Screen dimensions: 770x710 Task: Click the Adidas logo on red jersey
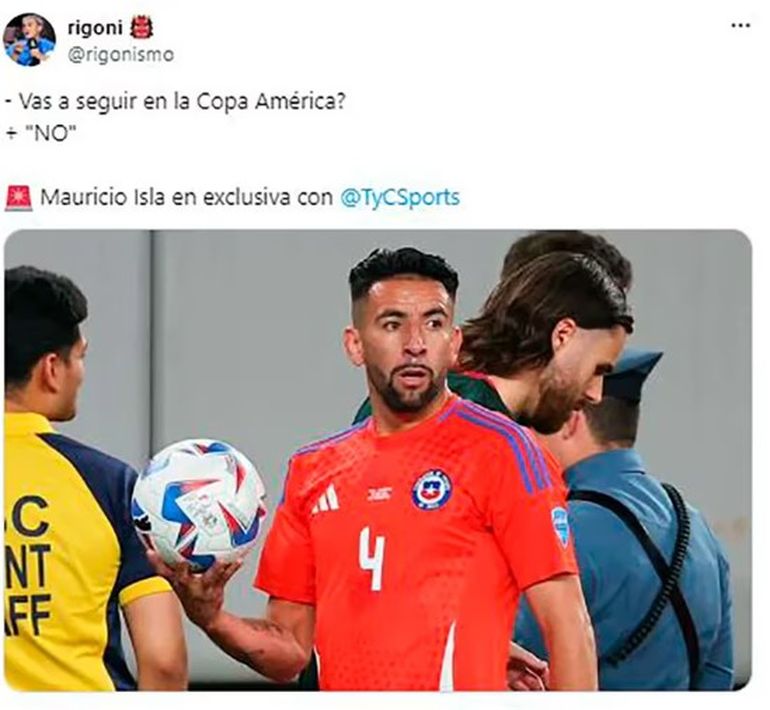click(x=326, y=499)
